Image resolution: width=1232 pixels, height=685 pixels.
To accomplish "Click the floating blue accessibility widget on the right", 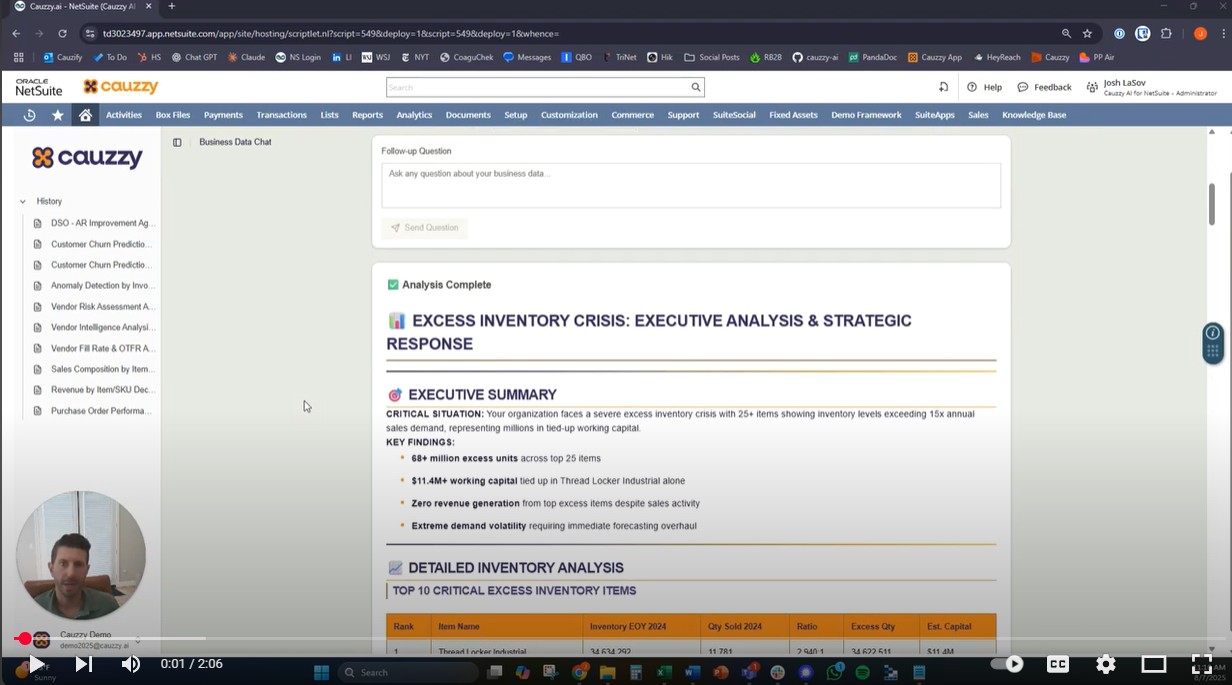I will 1212,342.
